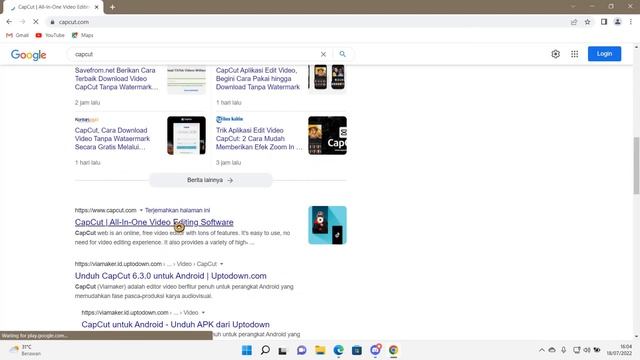Open Maps bookmark
Viewport: 640px width, 360px height.
82,35
